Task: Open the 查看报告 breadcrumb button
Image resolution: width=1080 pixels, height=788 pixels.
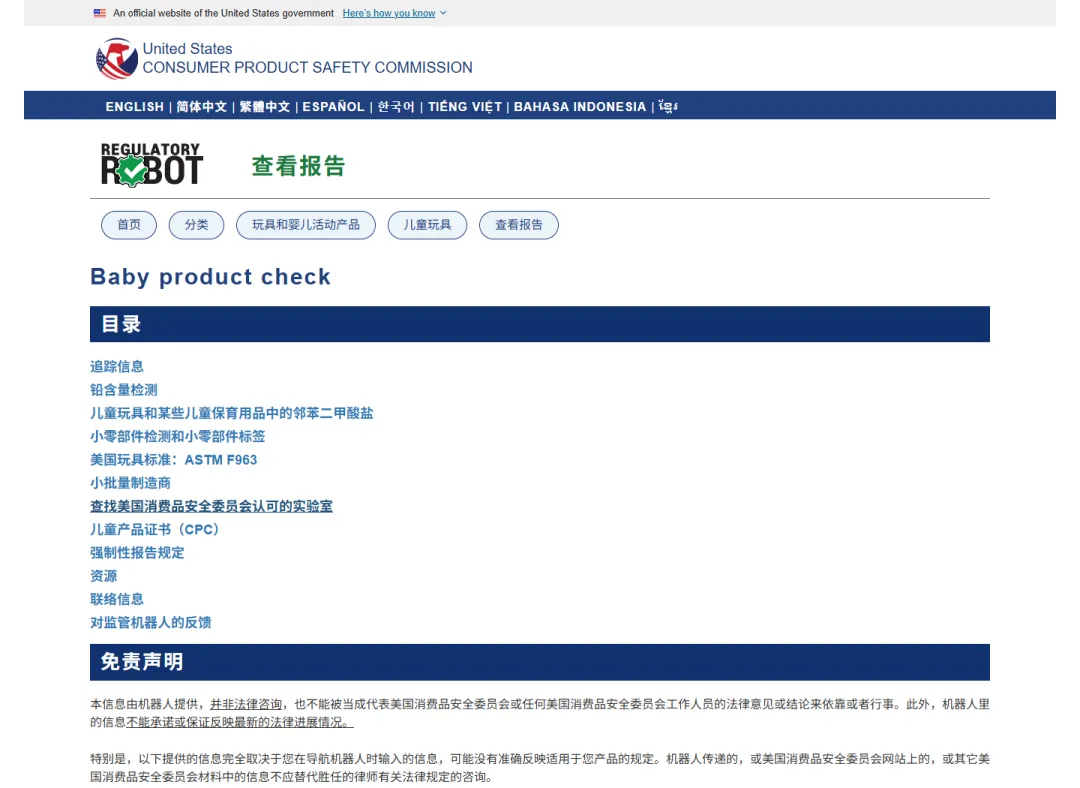Action: pos(519,225)
